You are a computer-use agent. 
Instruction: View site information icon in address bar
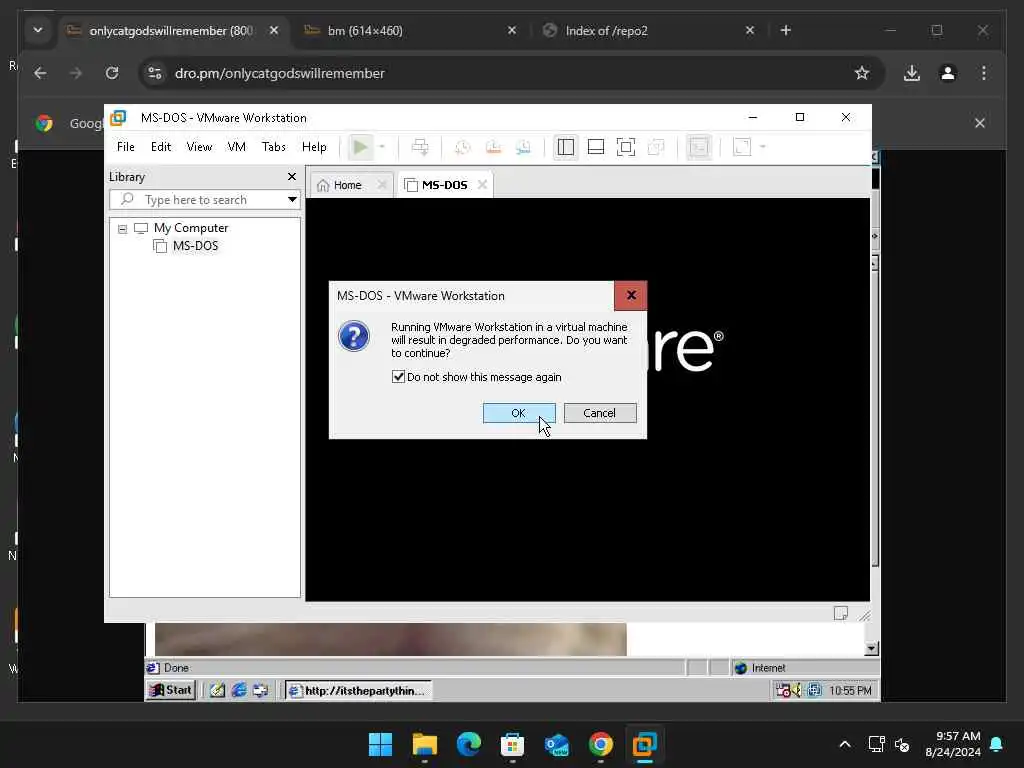click(x=155, y=73)
